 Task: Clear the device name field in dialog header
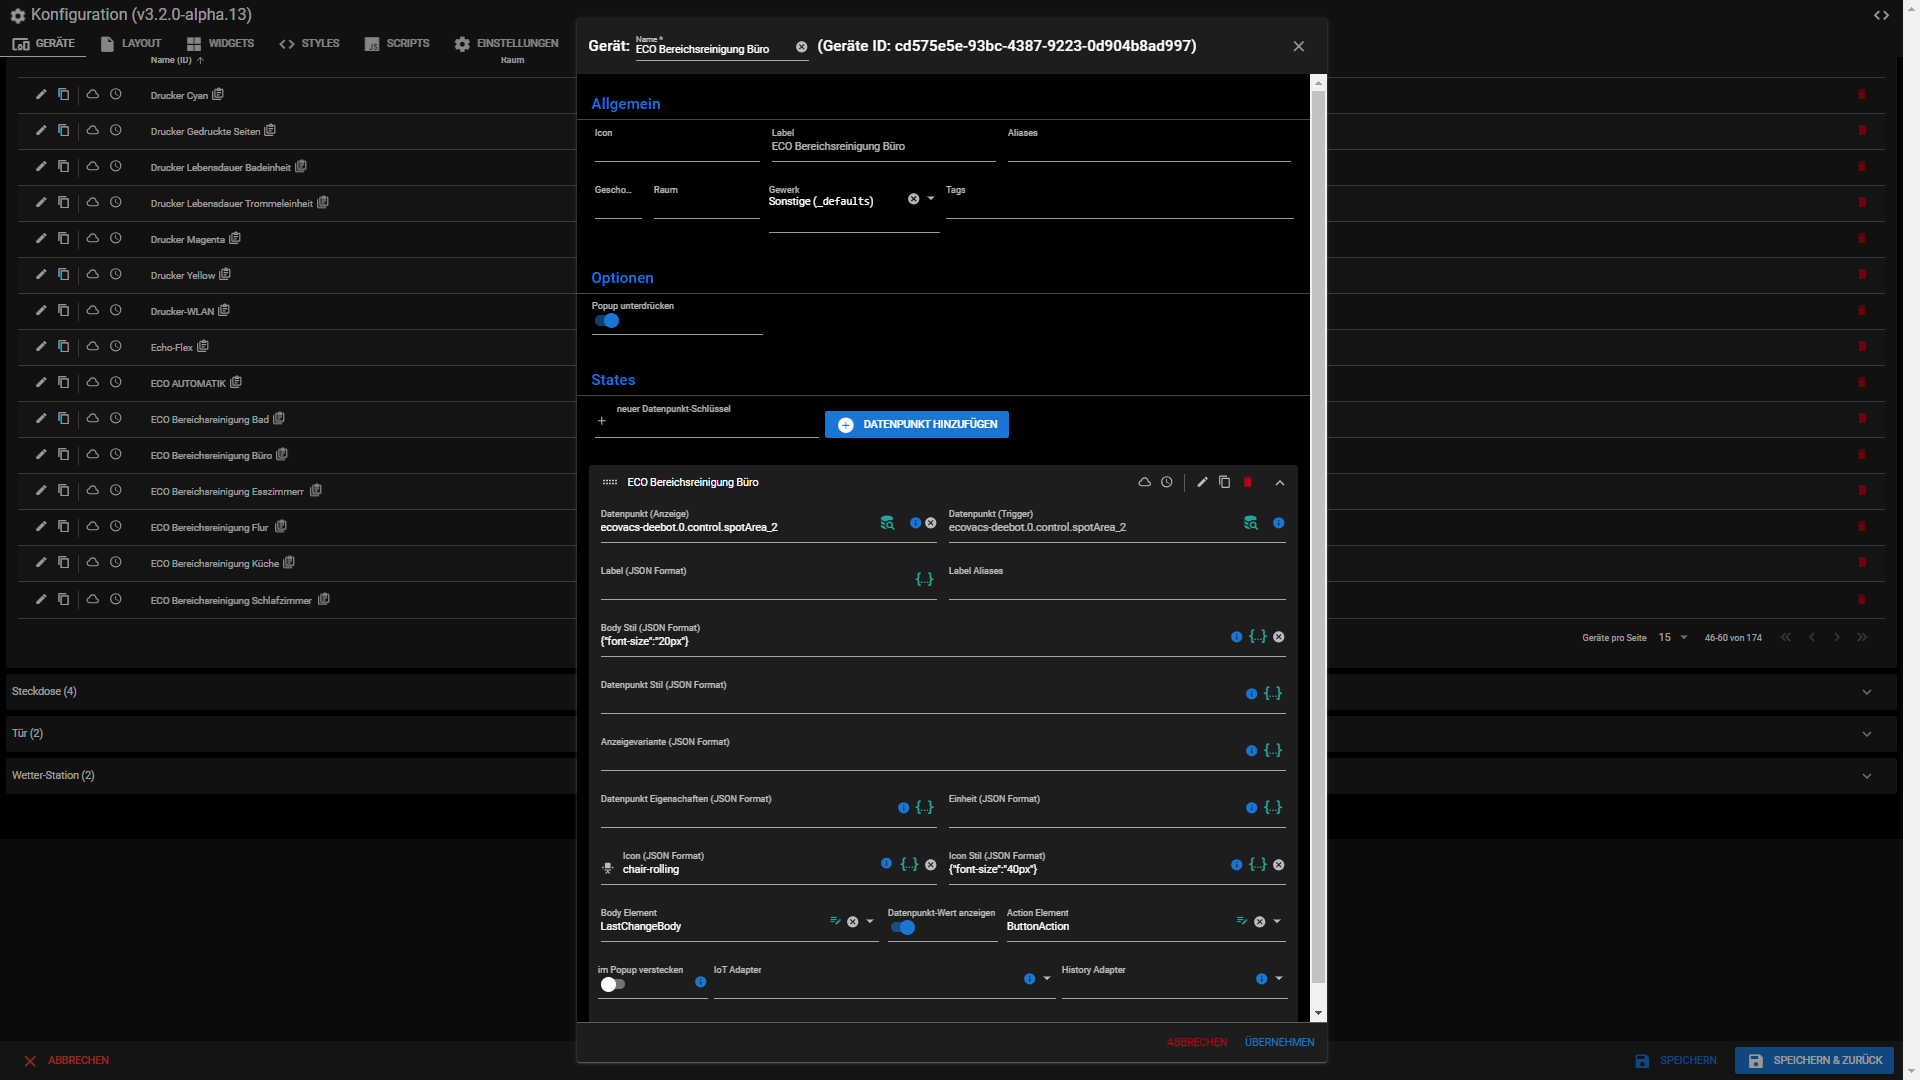click(801, 47)
